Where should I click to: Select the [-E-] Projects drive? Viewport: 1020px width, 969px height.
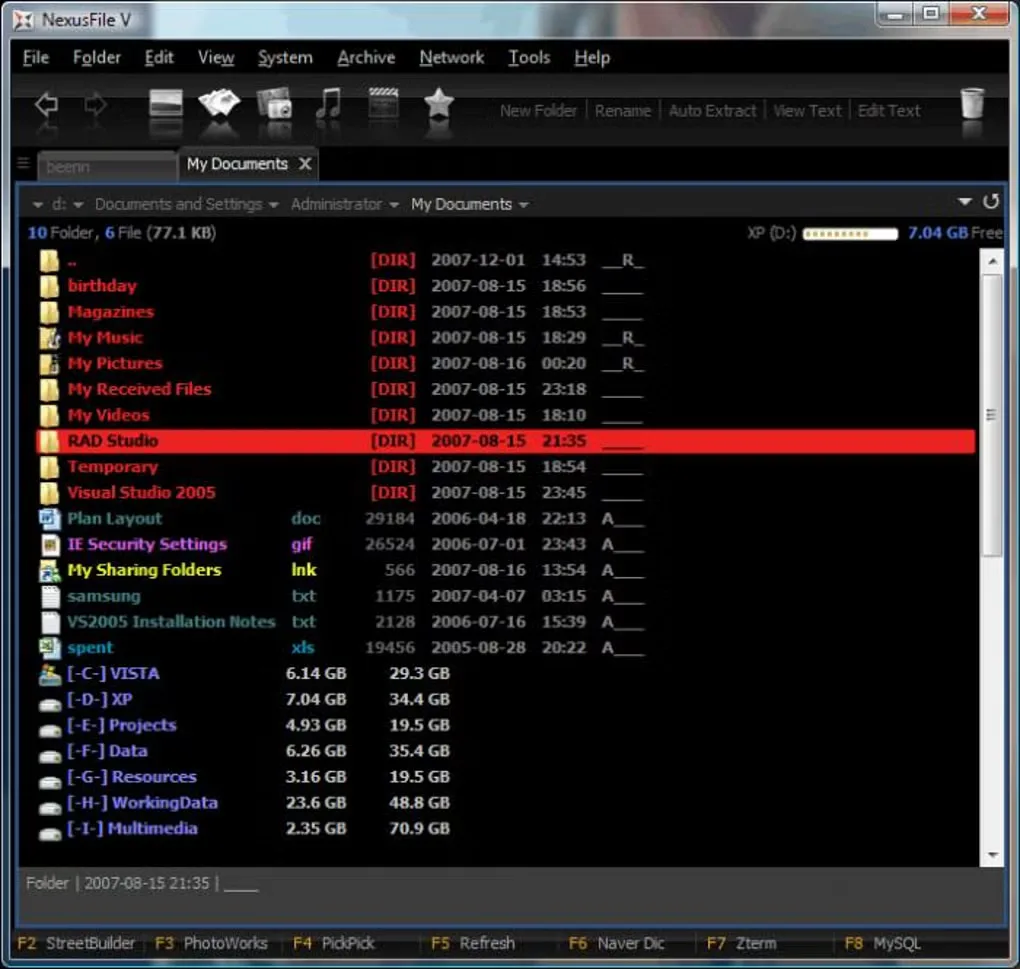tap(121, 726)
